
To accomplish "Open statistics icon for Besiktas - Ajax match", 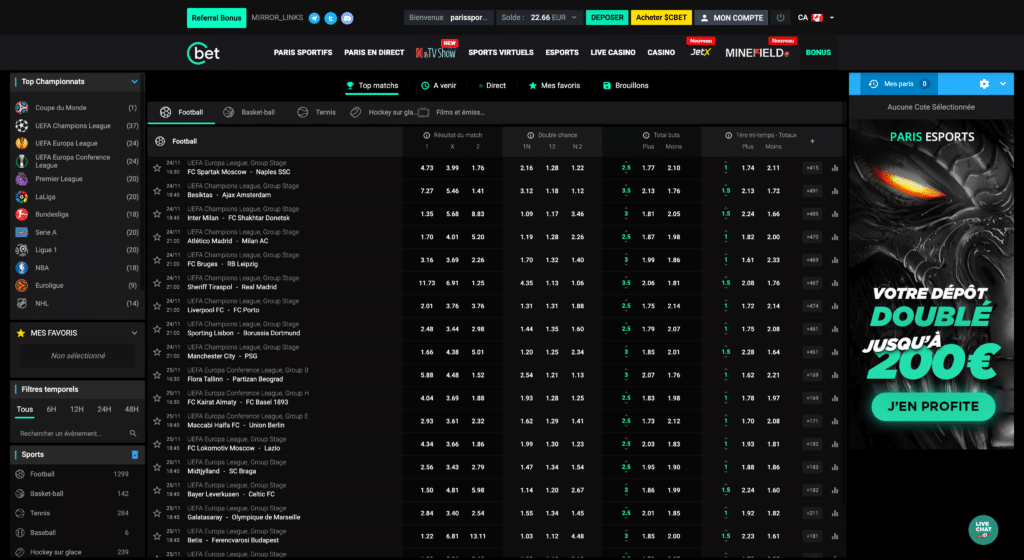I will 835,191.
